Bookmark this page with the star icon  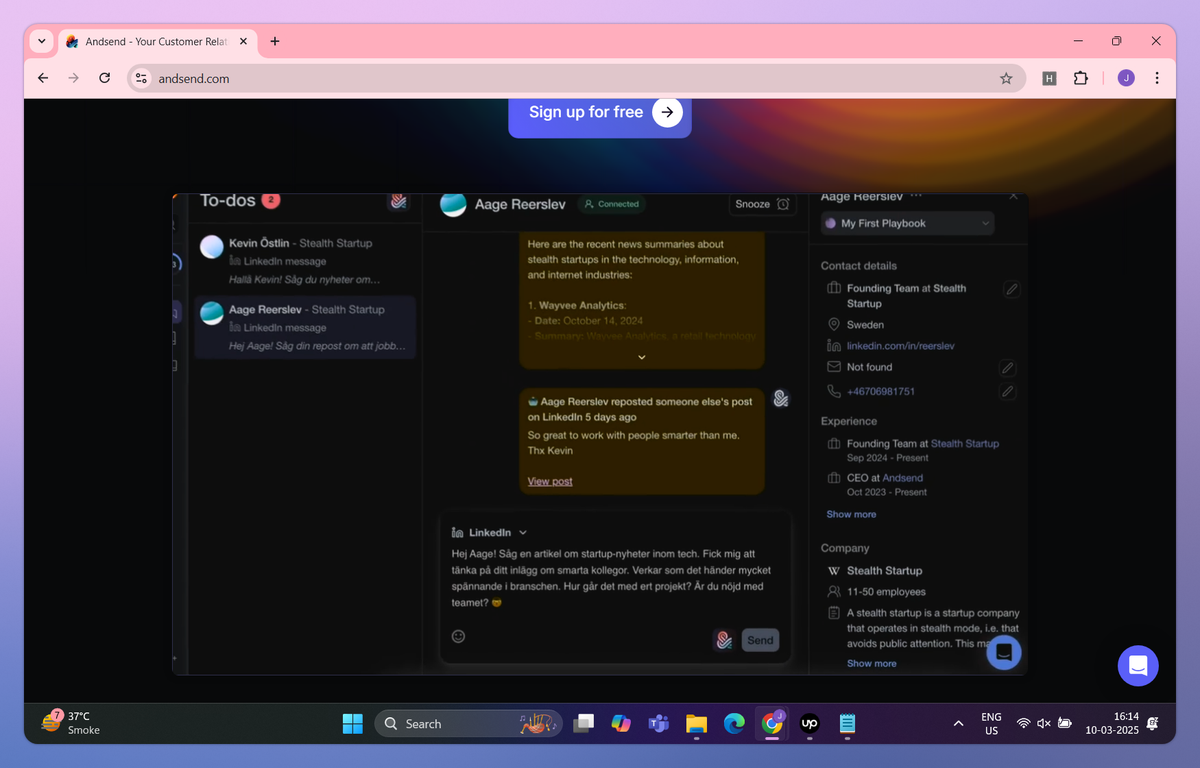click(1006, 78)
